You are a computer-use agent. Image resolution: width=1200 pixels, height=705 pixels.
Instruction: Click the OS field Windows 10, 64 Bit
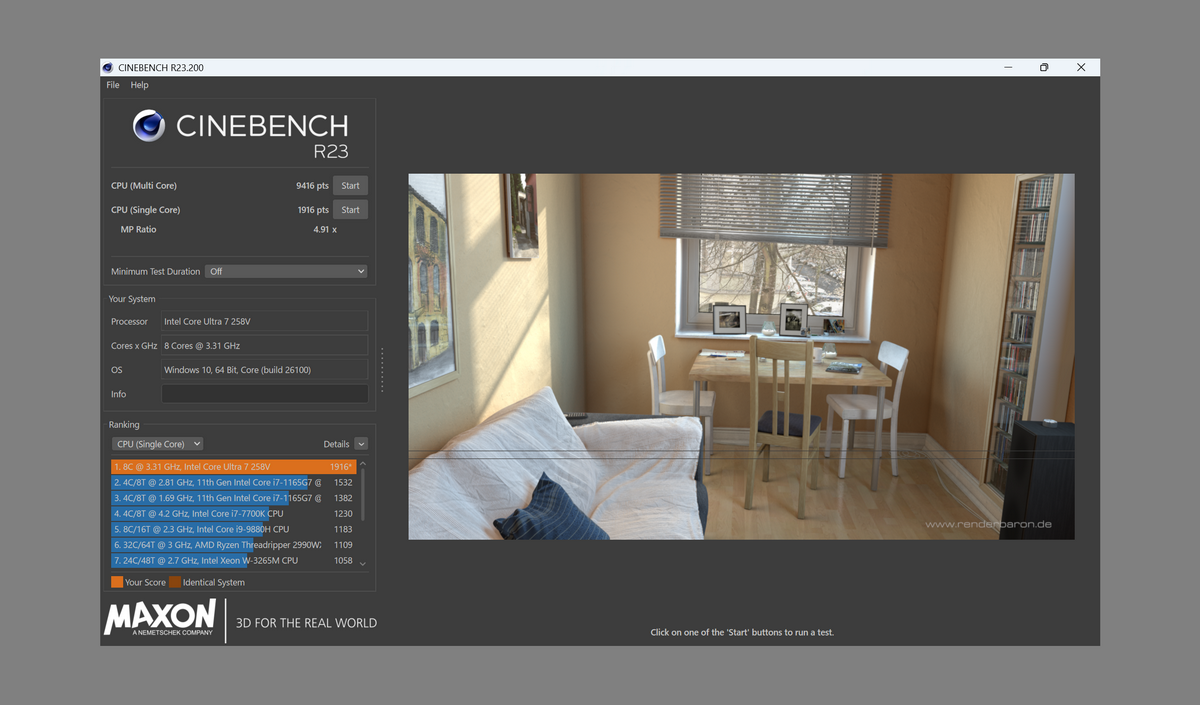[265, 370]
